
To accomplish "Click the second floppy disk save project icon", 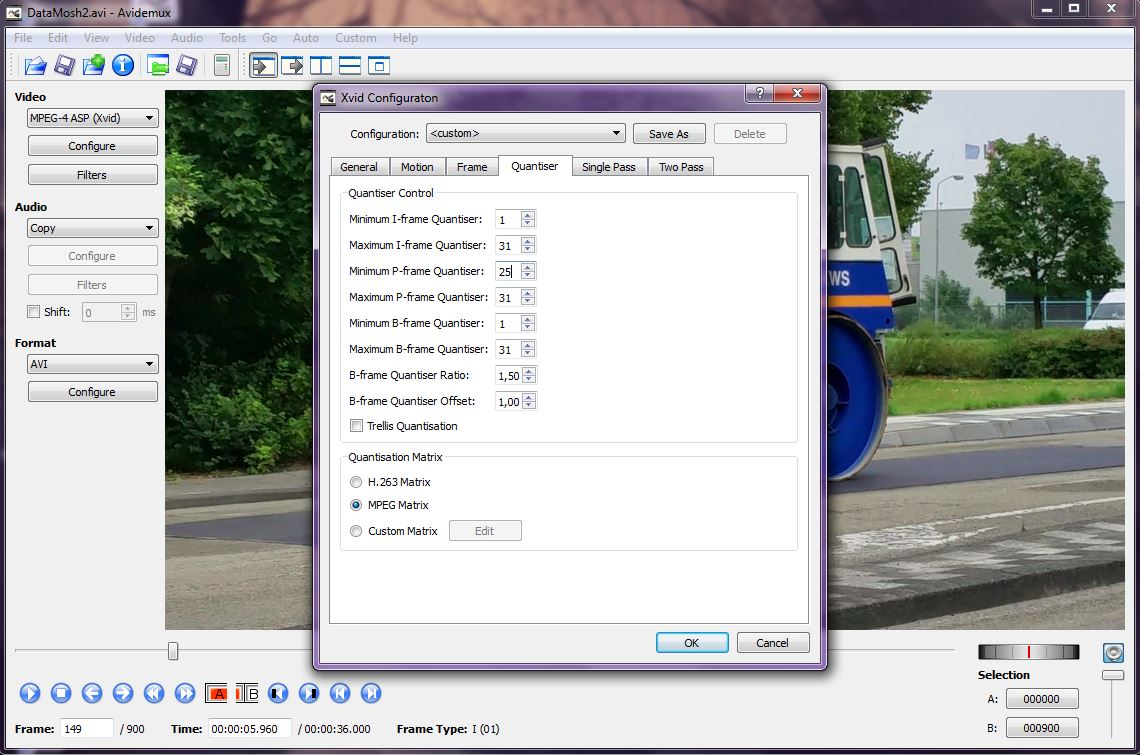I will pos(187,66).
